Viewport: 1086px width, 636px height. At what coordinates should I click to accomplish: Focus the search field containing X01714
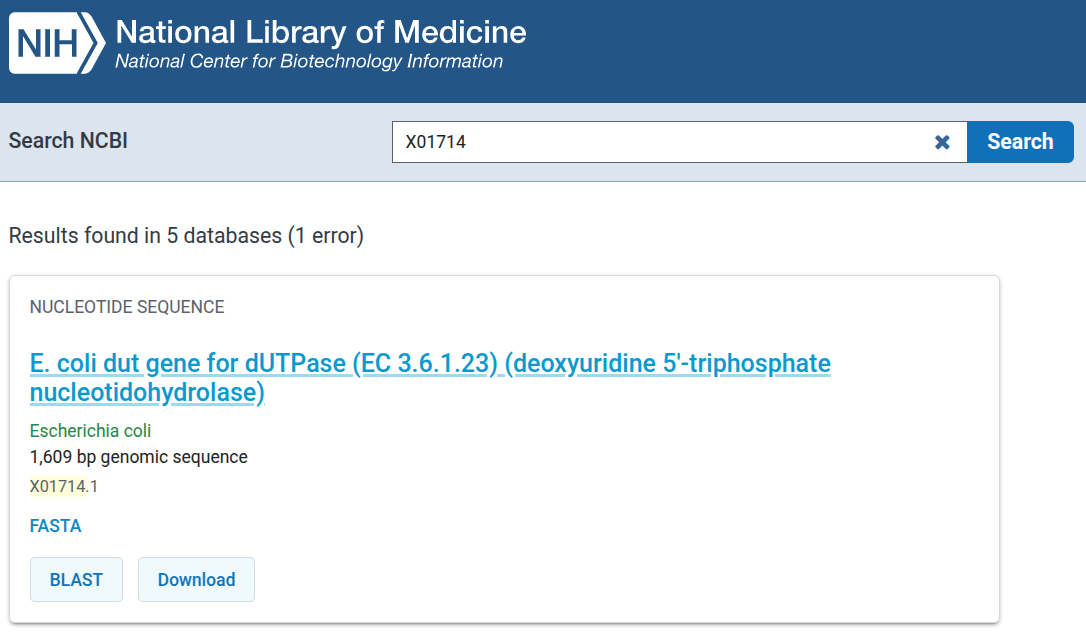661,142
